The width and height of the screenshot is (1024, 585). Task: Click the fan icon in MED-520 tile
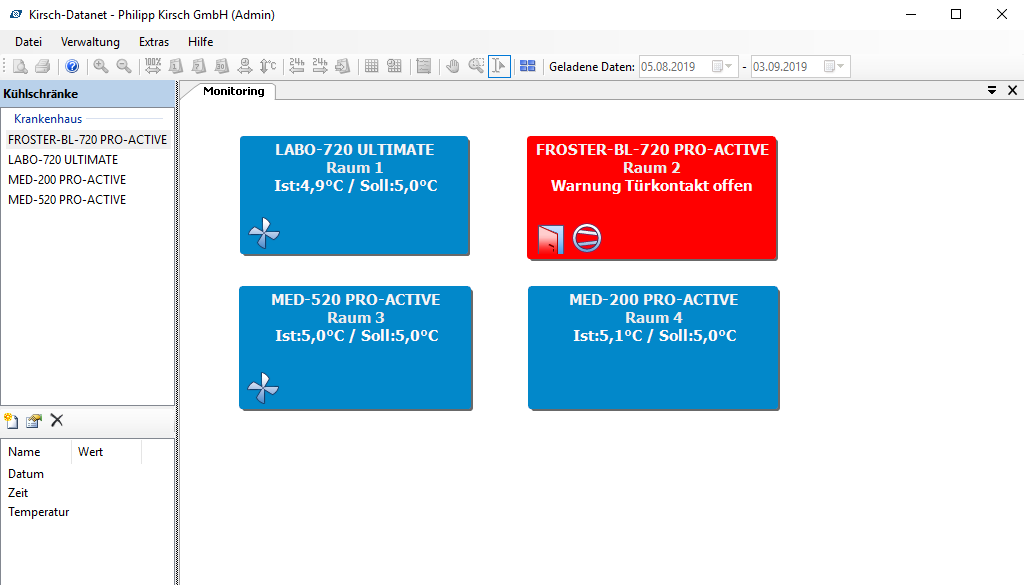263,388
